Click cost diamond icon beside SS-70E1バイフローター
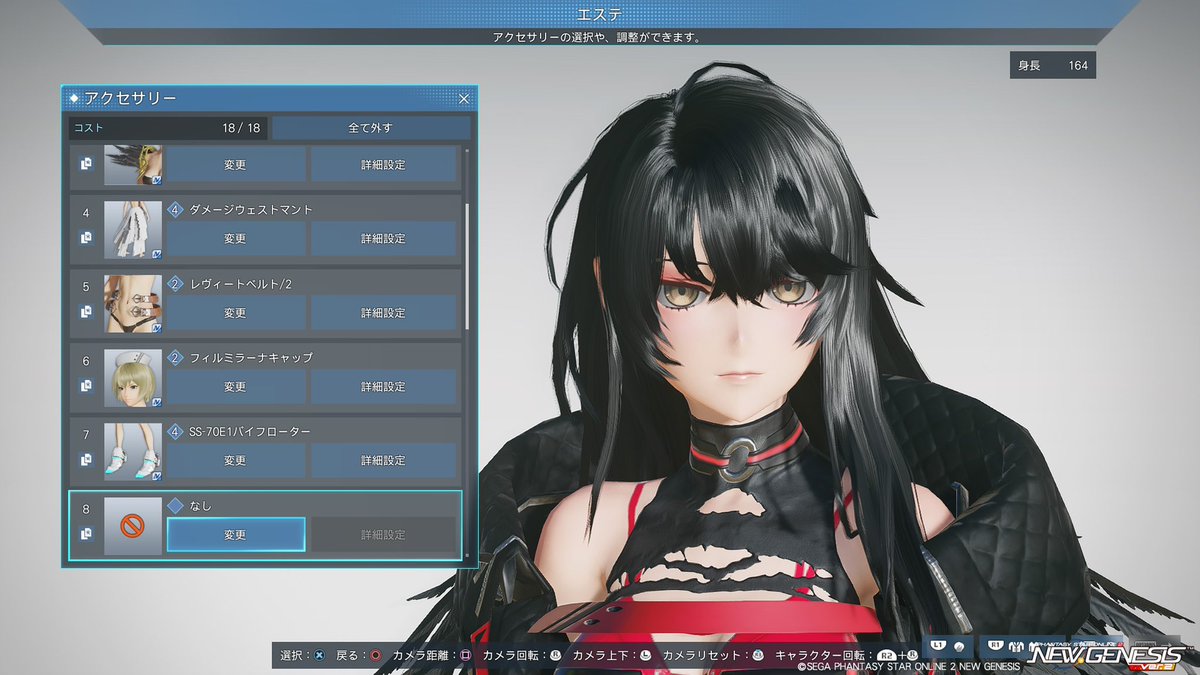 click(x=175, y=432)
